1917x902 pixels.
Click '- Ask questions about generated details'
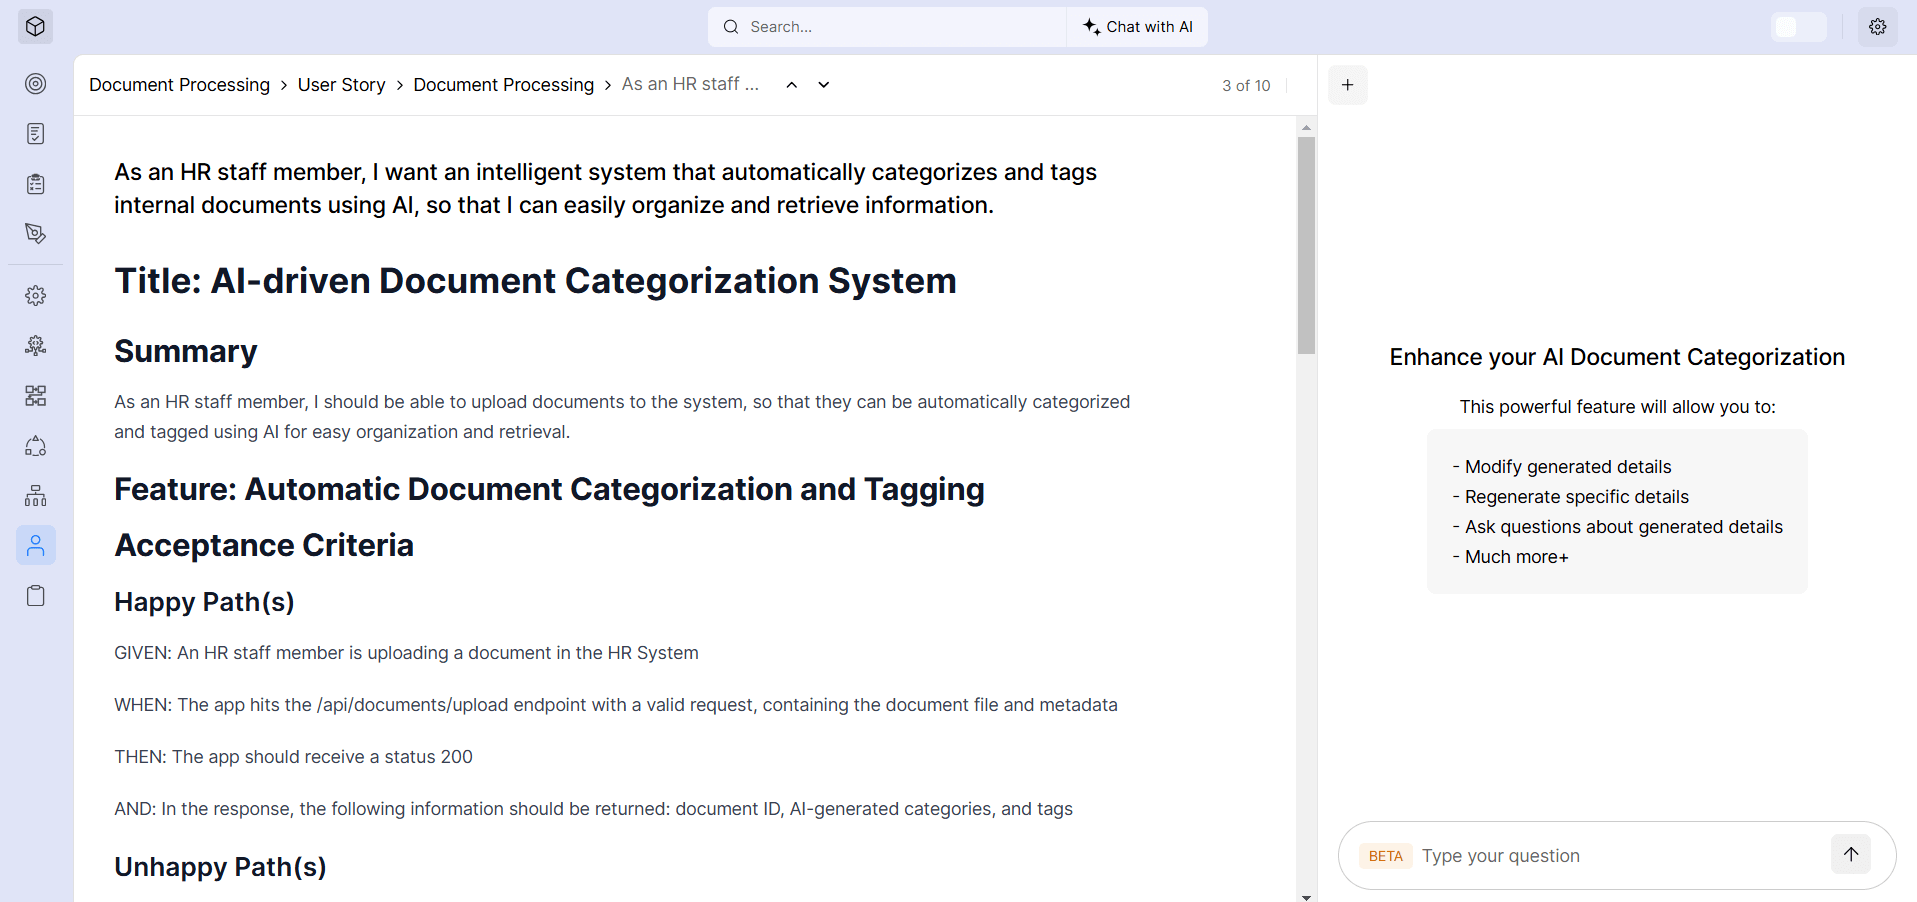(1618, 527)
